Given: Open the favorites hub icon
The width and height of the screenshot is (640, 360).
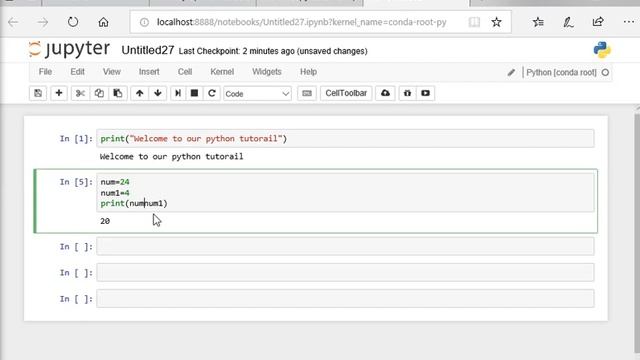Looking at the screenshot, I should pos(538,22).
